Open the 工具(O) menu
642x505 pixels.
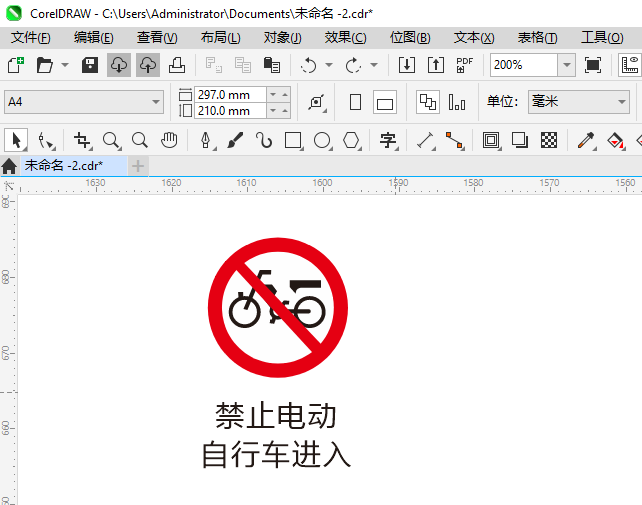602,38
